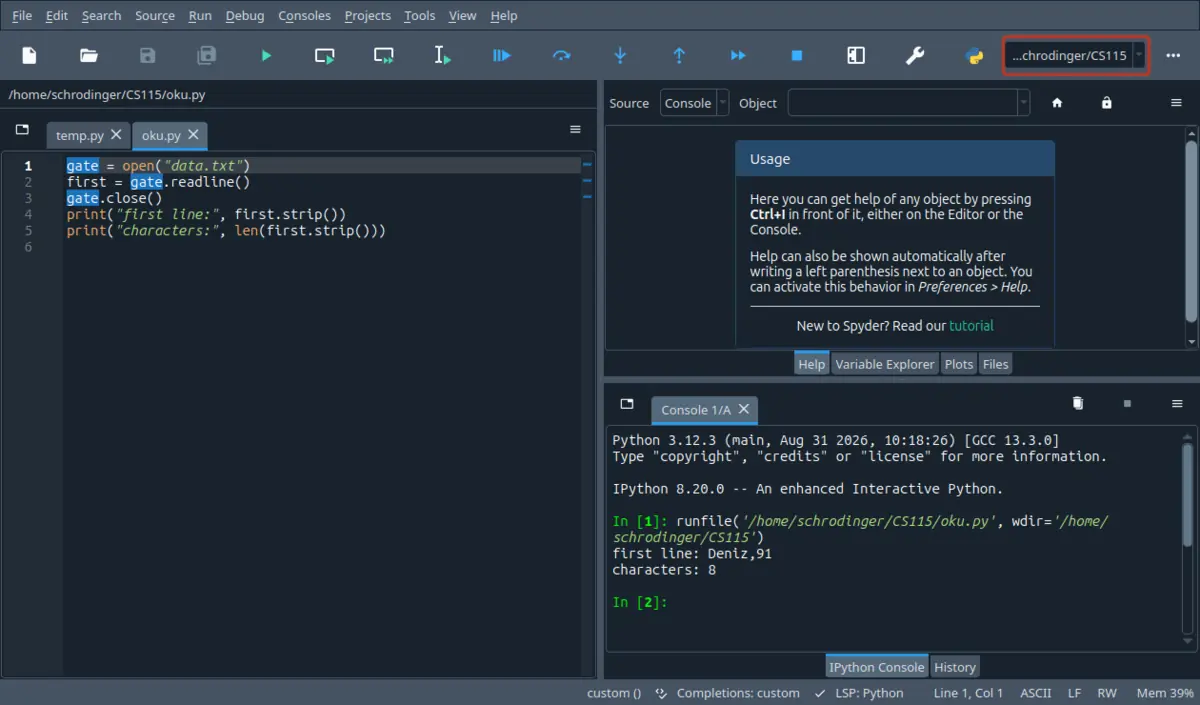Go to Help pane home page
The width and height of the screenshot is (1200, 705).
pos(1057,103)
